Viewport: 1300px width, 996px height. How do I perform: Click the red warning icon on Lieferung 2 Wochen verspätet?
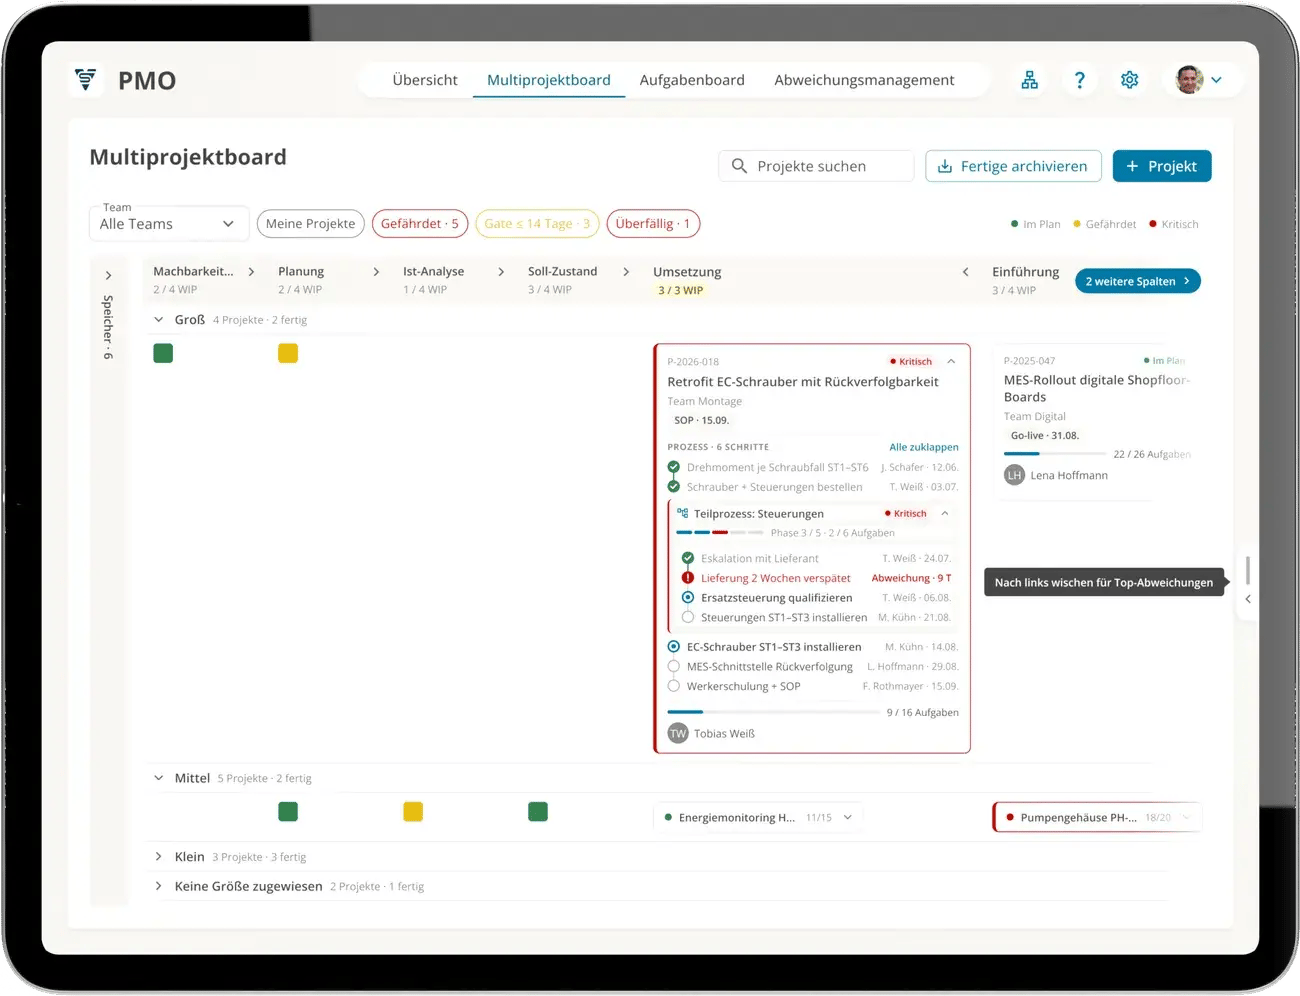[688, 578]
